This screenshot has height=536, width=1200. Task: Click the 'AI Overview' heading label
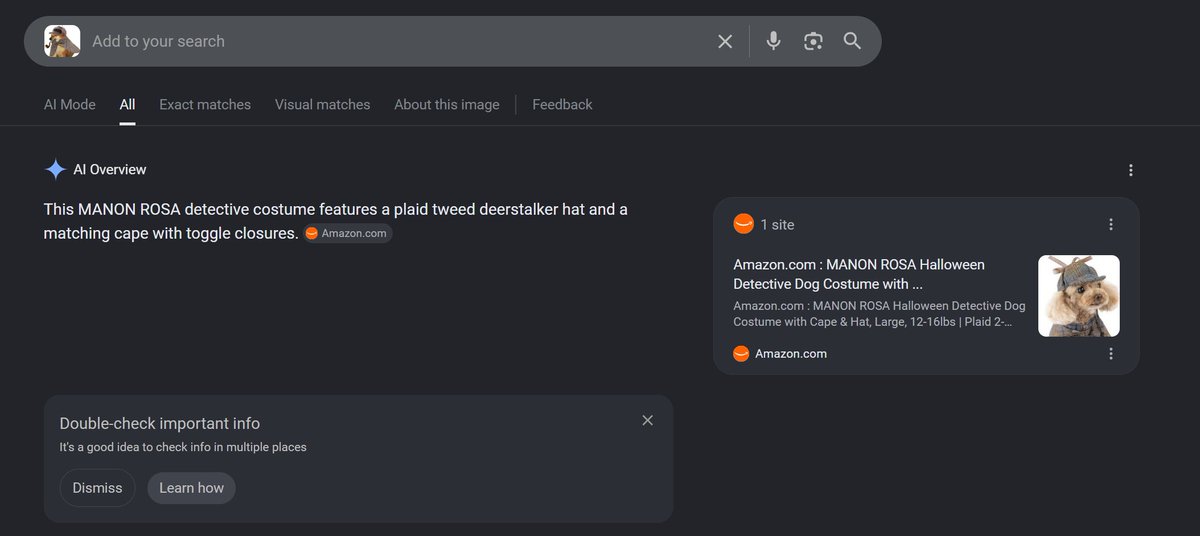[110, 170]
